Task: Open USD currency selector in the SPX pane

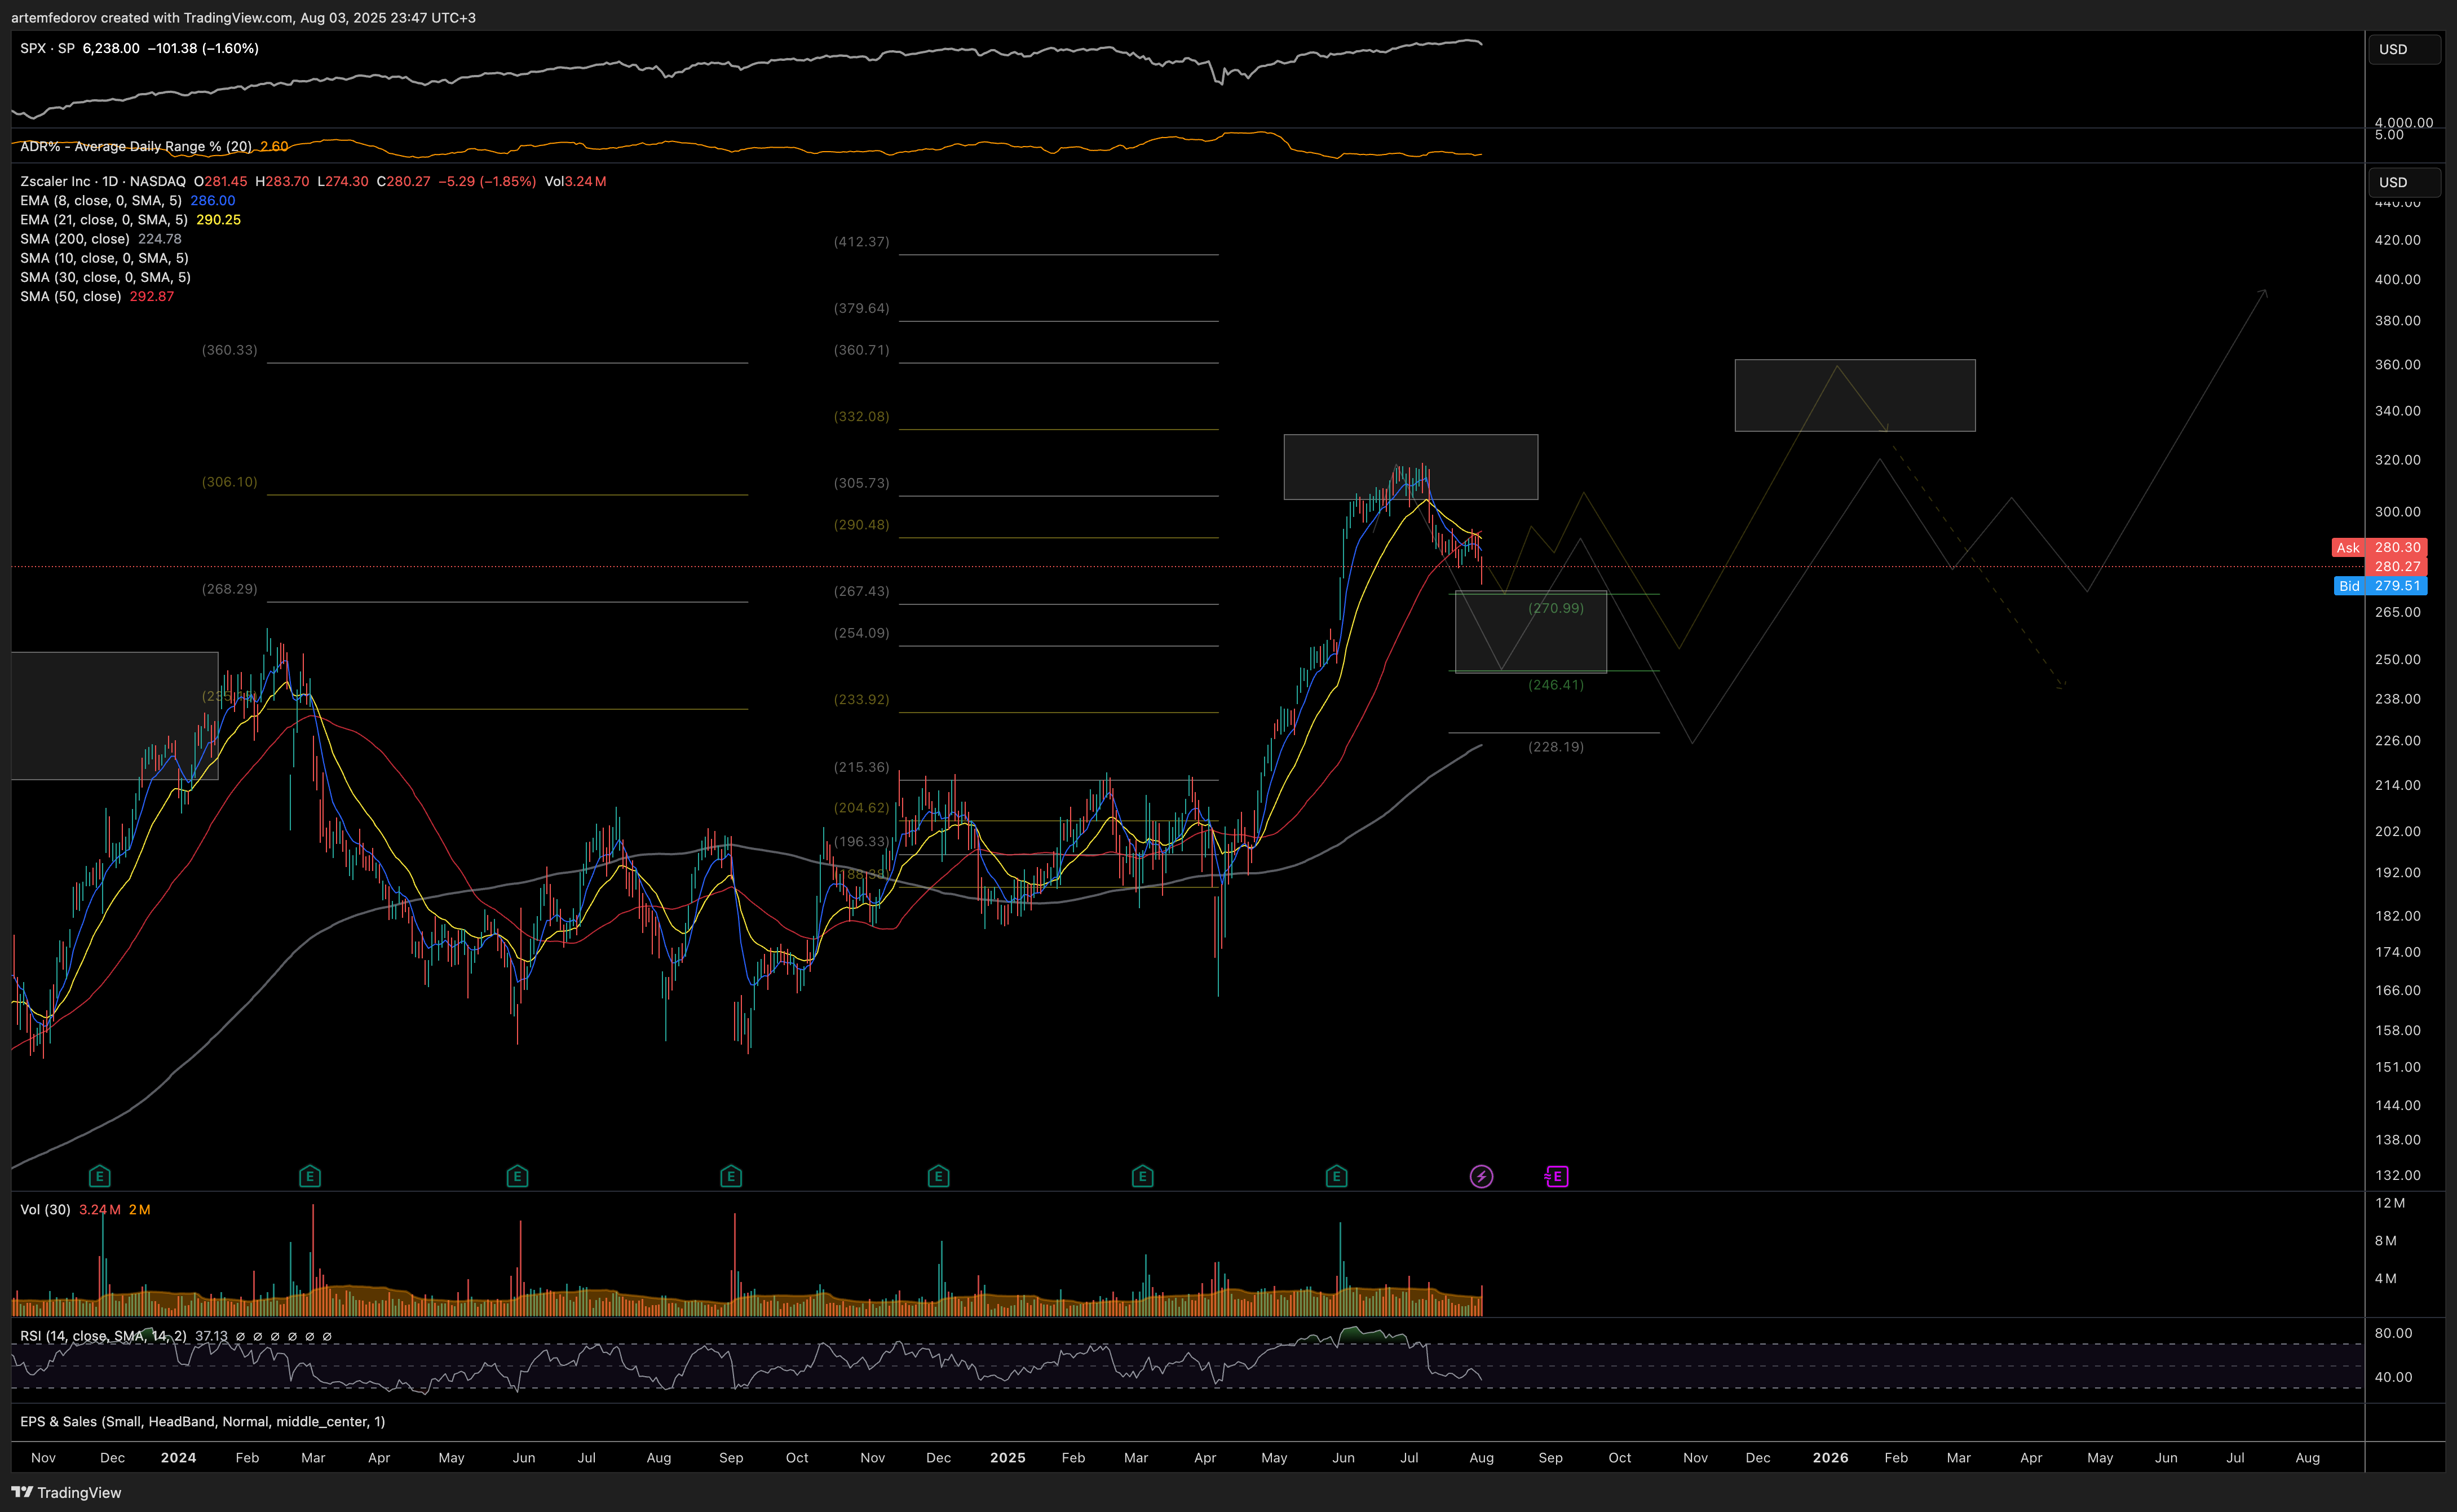Action: pos(2404,49)
